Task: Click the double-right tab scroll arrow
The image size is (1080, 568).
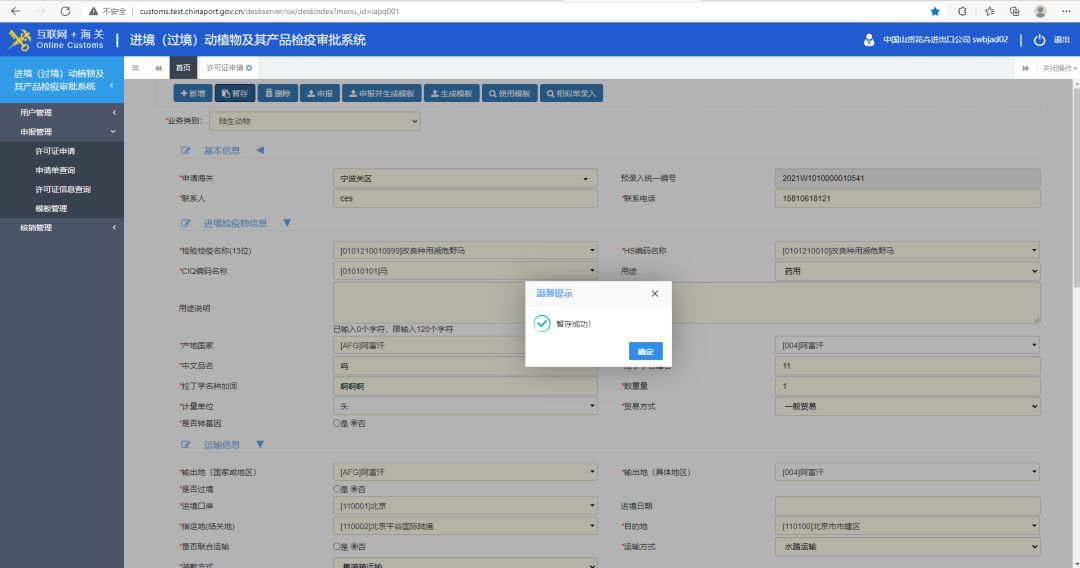Action: 1026,68
